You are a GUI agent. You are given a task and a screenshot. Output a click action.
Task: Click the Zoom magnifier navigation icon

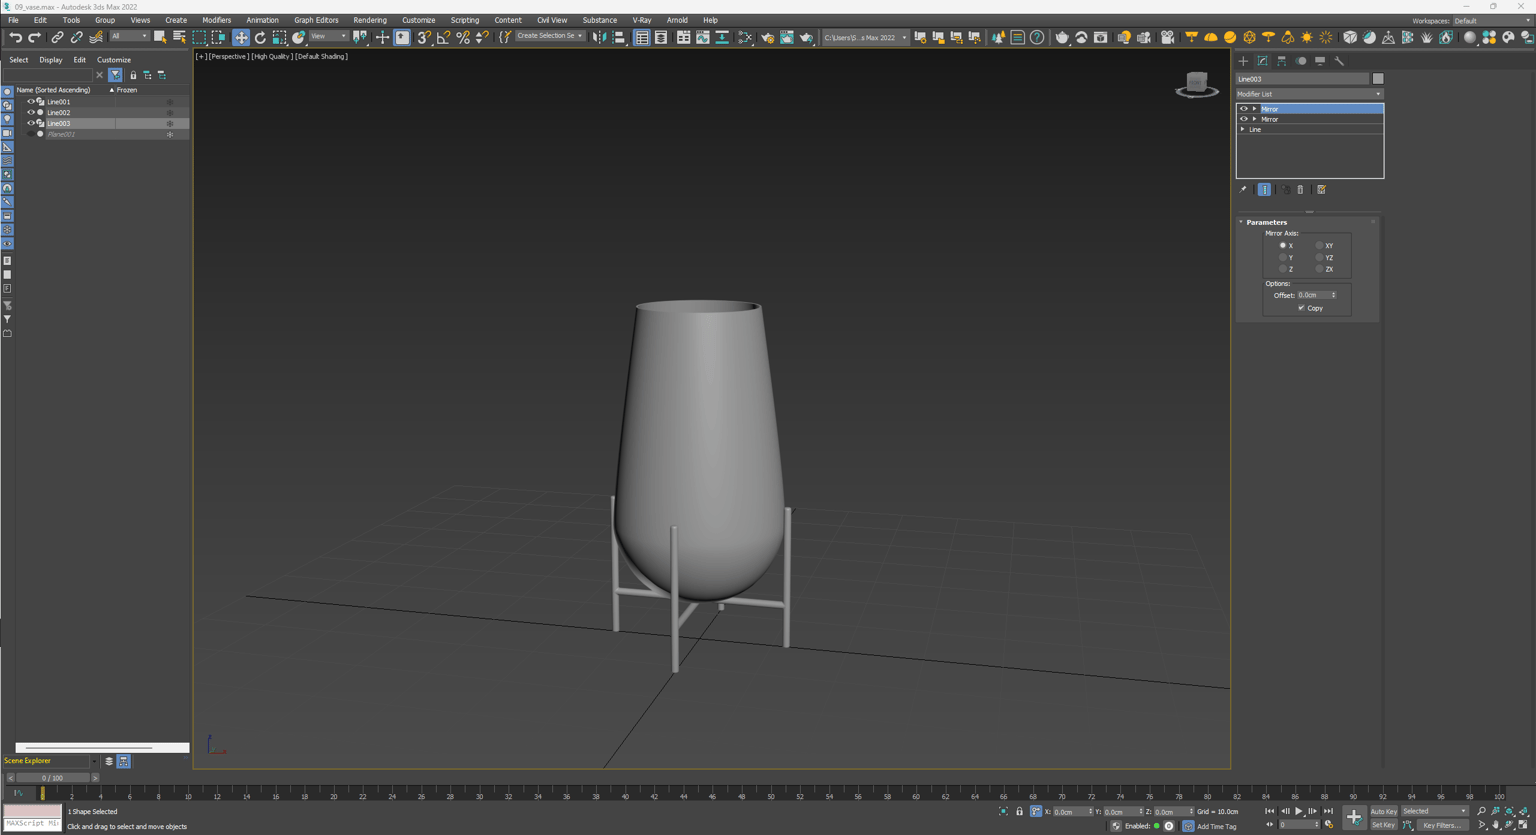click(x=1481, y=812)
